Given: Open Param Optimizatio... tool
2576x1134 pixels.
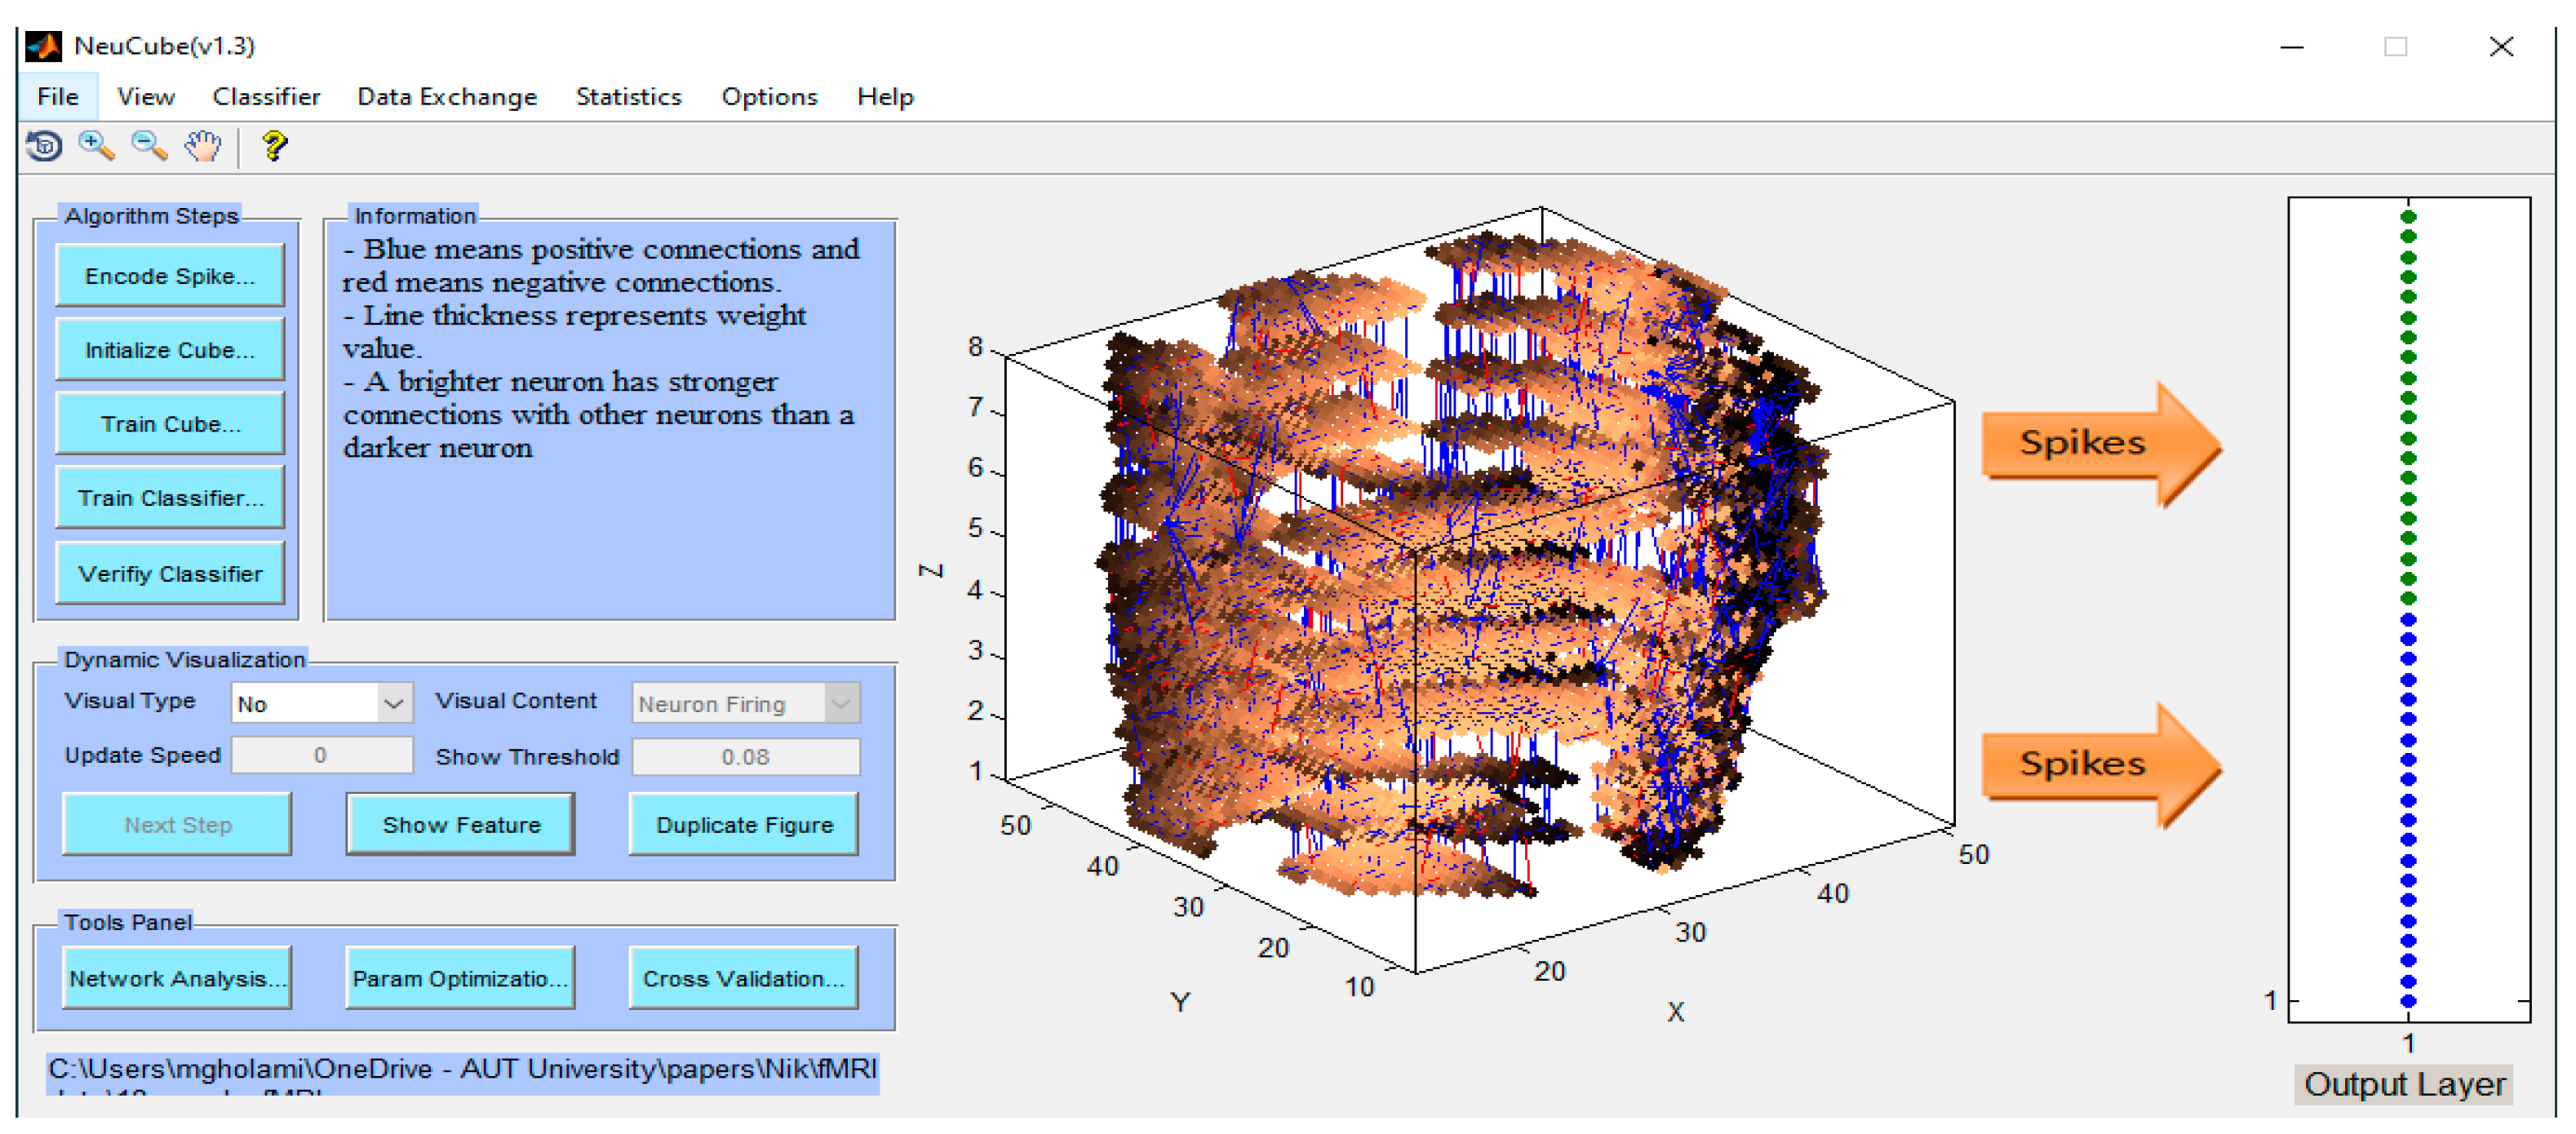Looking at the screenshot, I should coord(460,979).
